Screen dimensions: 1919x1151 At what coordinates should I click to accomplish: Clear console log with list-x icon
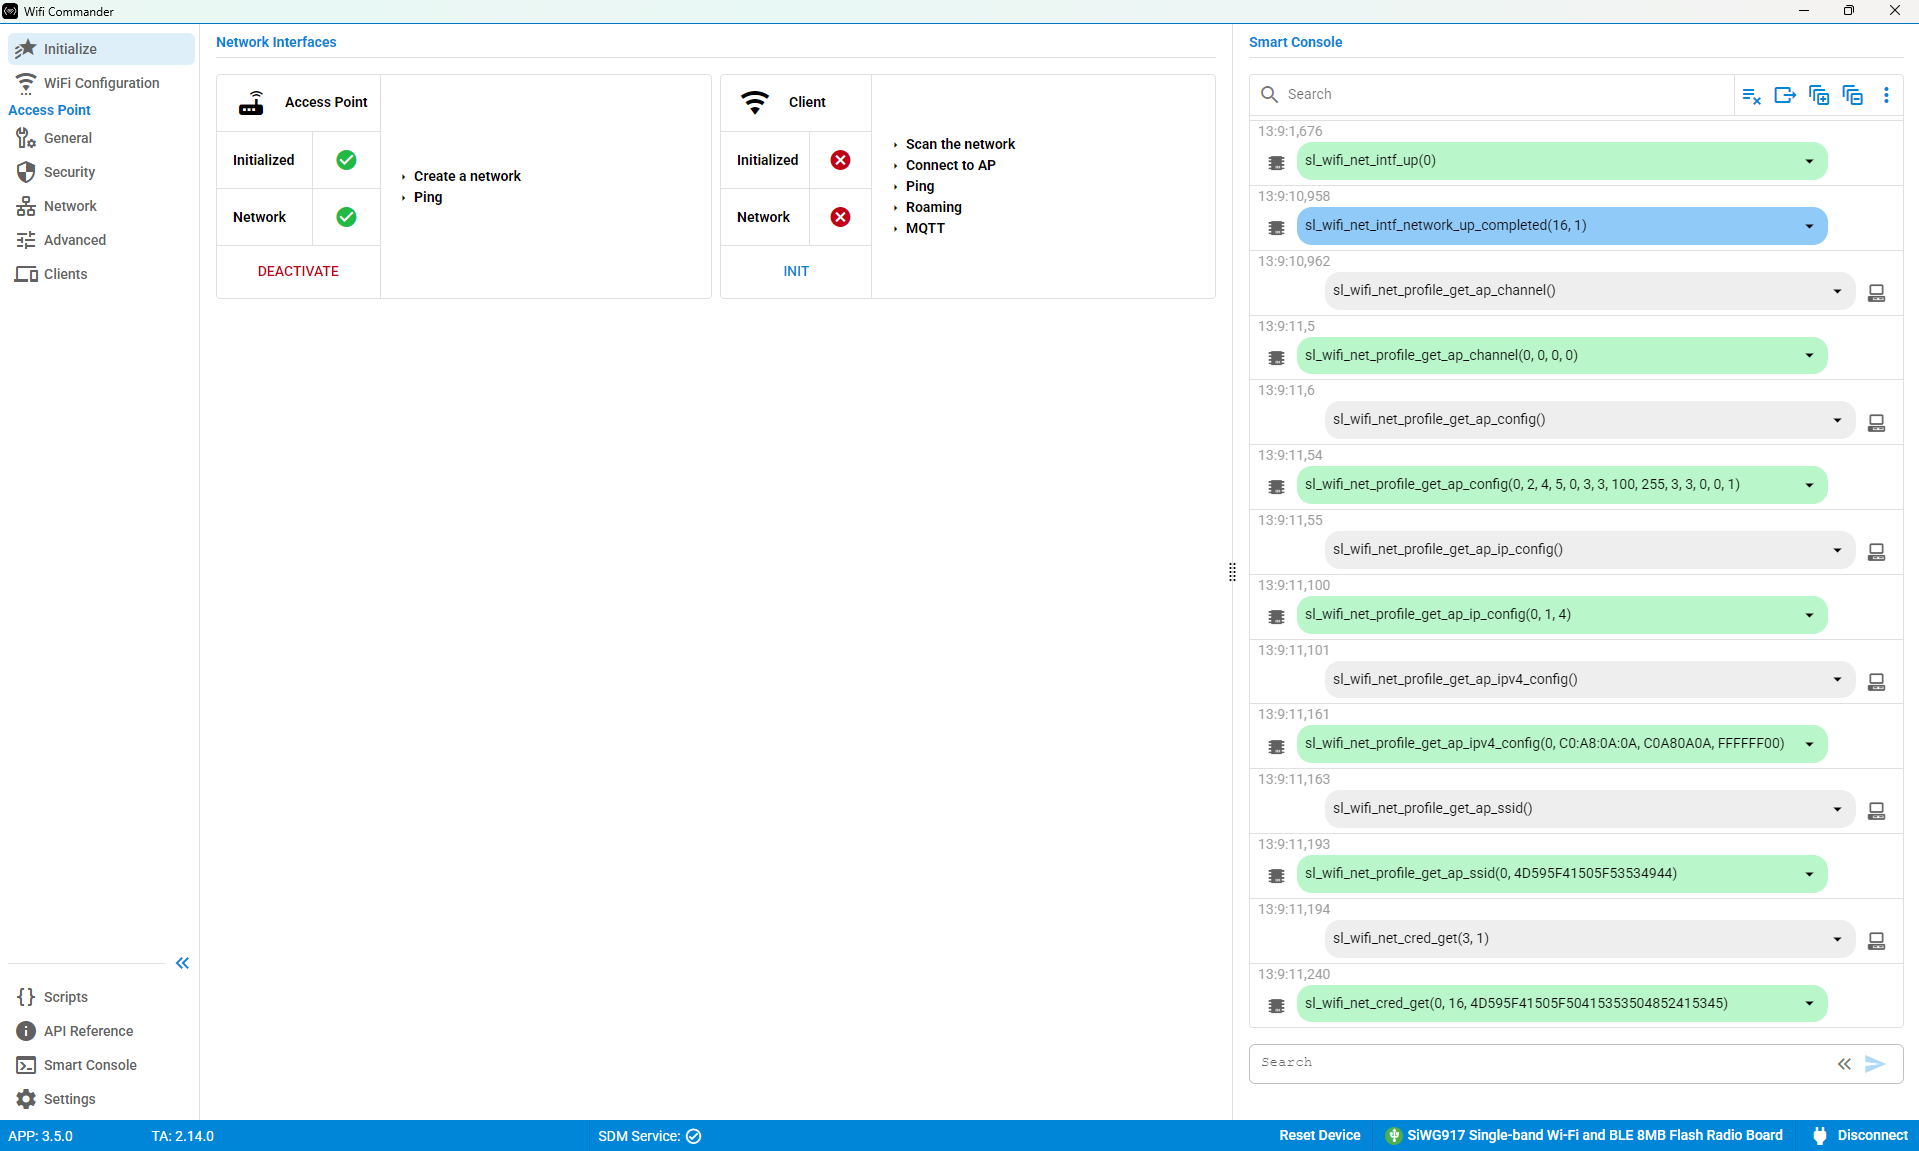pyautogui.click(x=1751, y=95)
